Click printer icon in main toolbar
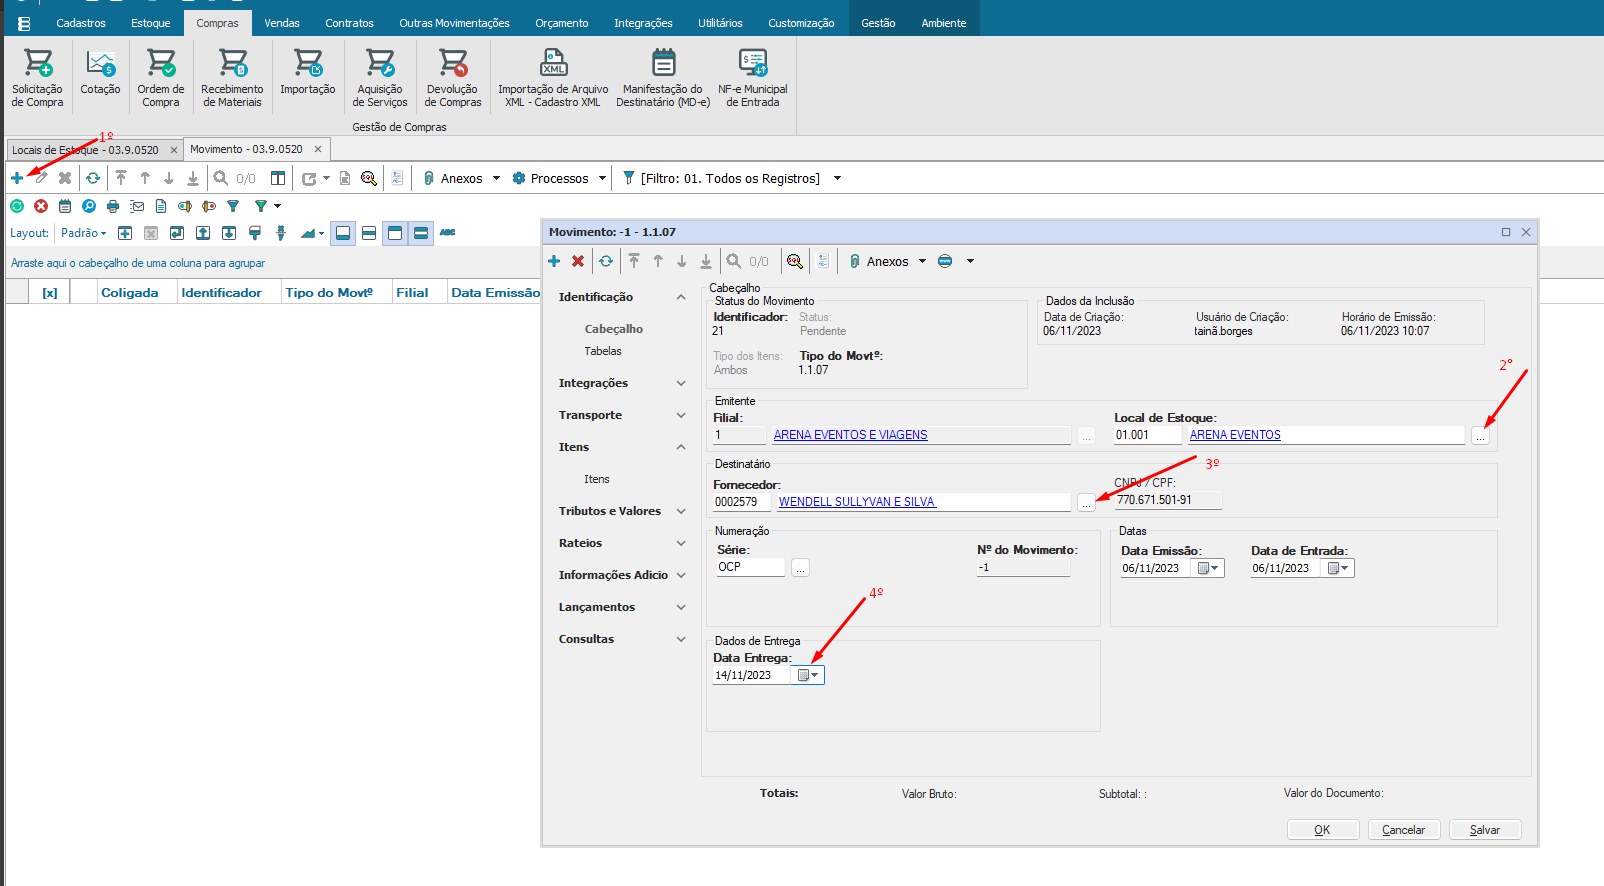 pos(113,206)
